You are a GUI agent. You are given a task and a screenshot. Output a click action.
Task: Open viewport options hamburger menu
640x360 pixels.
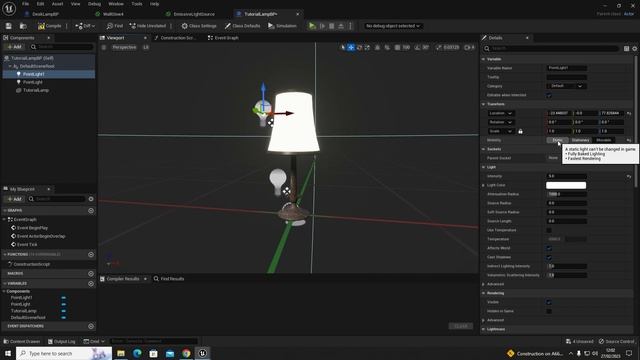[104, 47]
